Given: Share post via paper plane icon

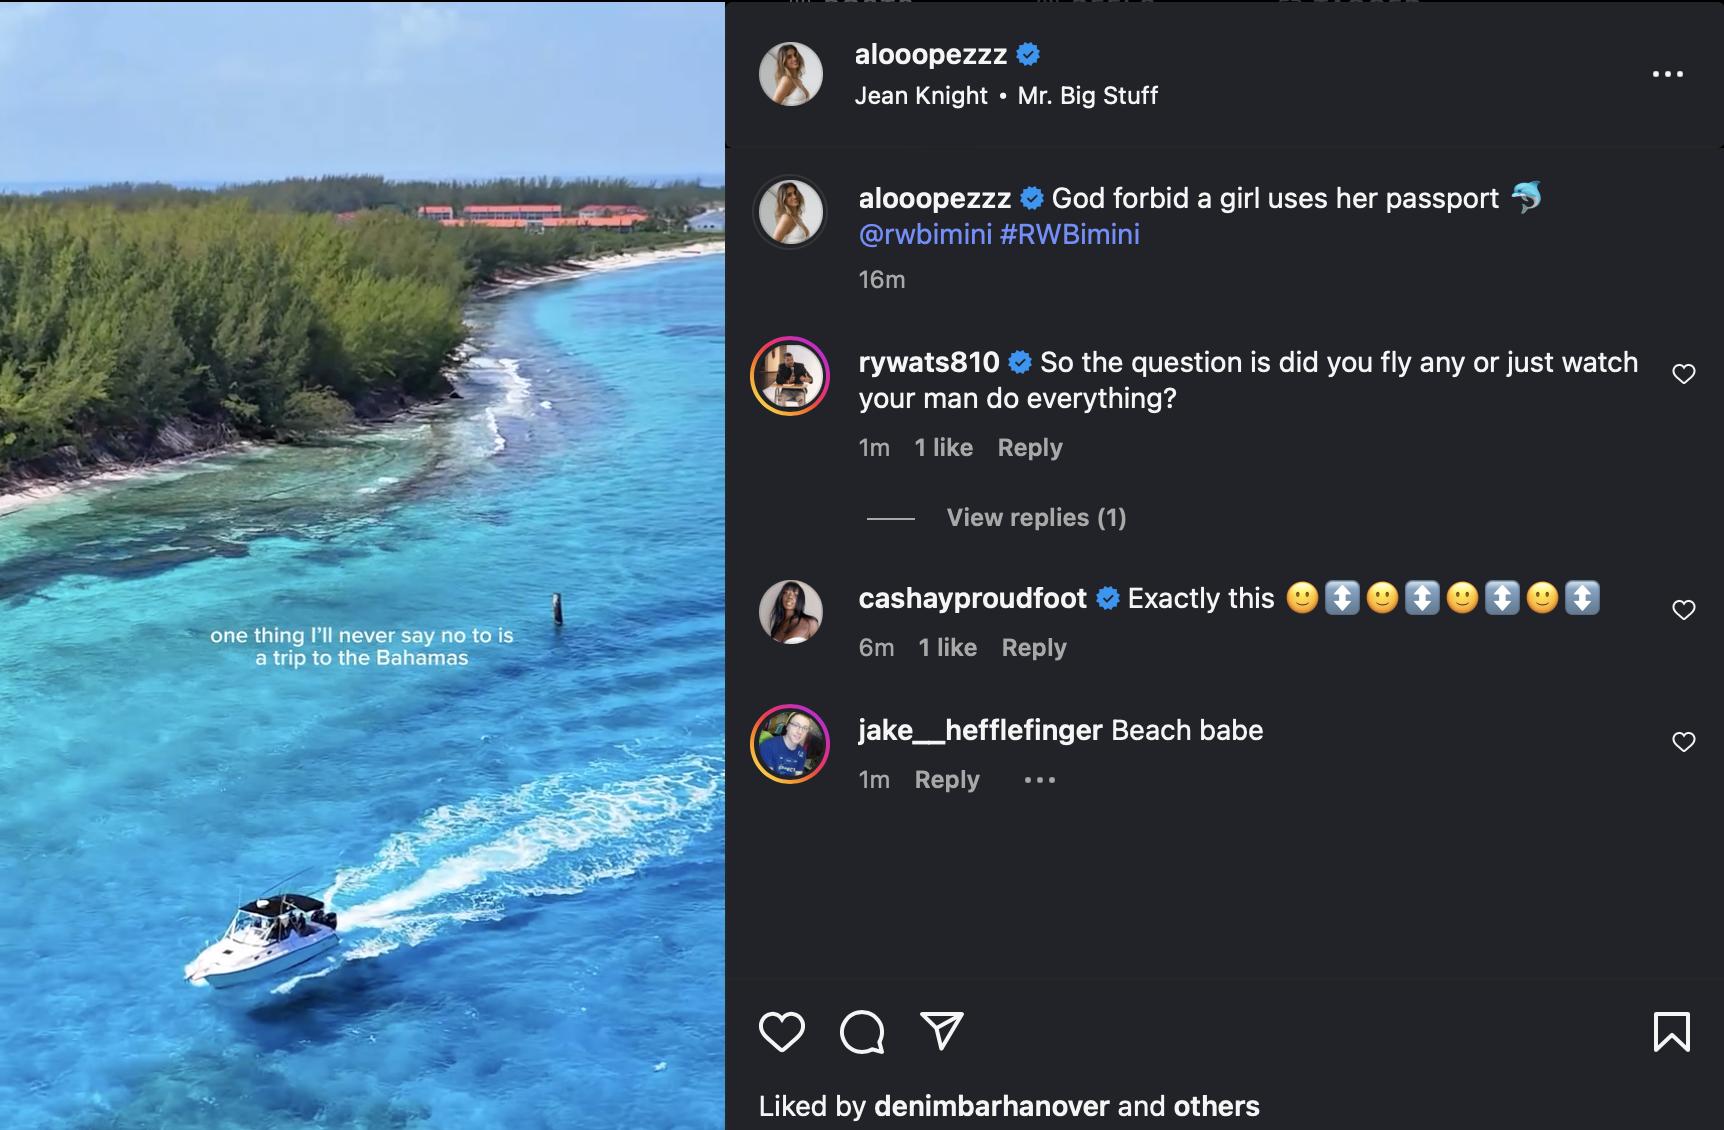Looking at the screenshot, I should click(941, 1031).
